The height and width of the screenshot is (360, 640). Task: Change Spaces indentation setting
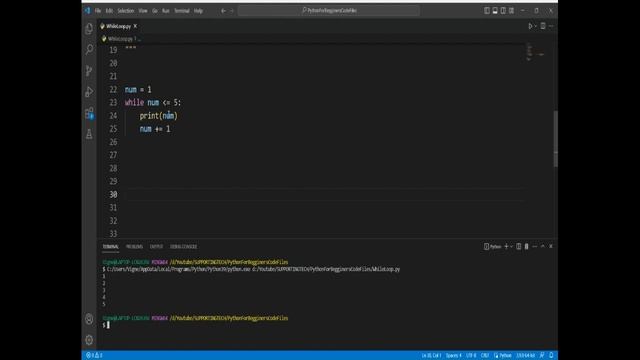(453, 356)
